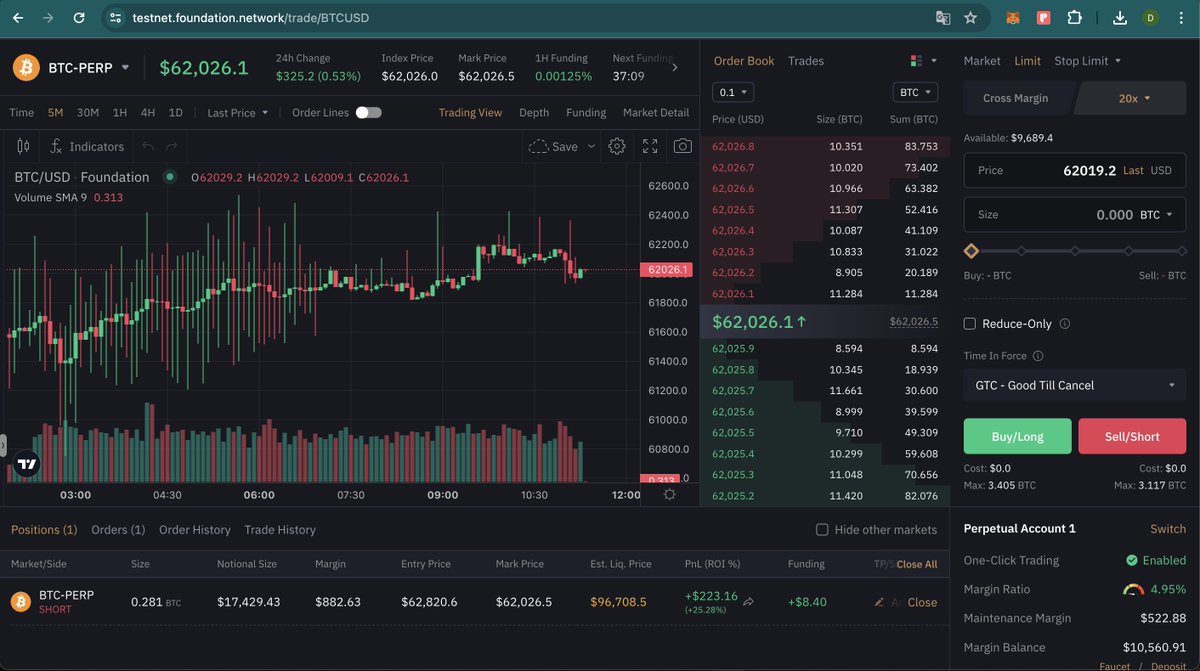Select the 30M timeframe

[88, 113]
